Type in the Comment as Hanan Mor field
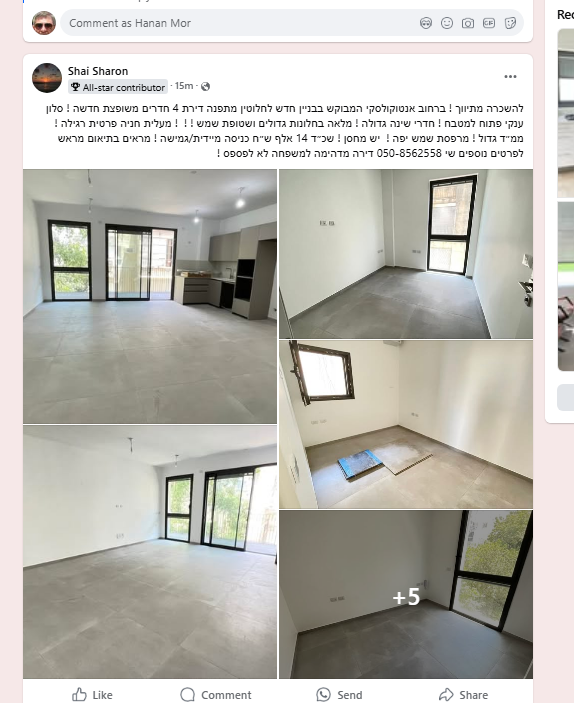574x703 pixels. point(238,23)
